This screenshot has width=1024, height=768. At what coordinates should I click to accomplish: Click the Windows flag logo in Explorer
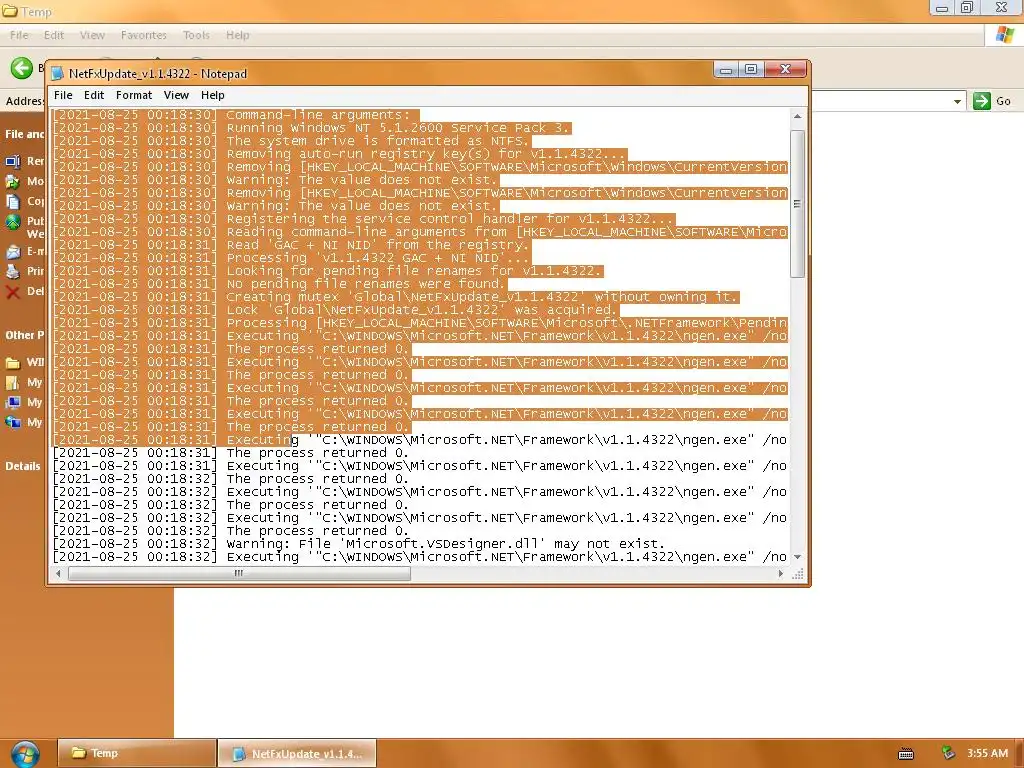click(x=1005, y=35)
